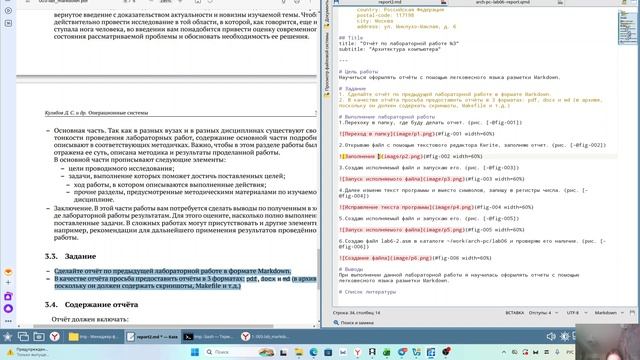Click the '# Цель работы' heading line
640x360 pixels.
(358, 71)
